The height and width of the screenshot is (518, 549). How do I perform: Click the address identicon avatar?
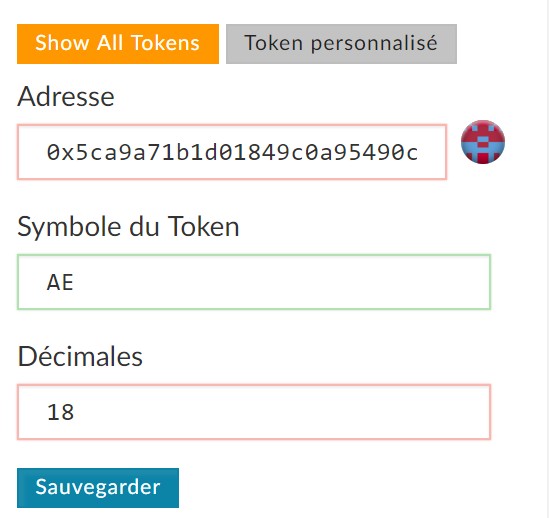coord(483,142)
